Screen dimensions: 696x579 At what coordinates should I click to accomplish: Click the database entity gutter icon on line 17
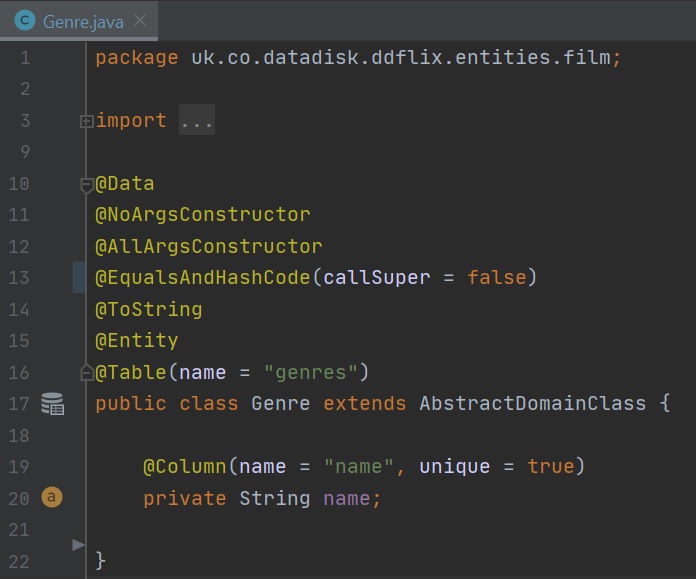pos(52,404)
